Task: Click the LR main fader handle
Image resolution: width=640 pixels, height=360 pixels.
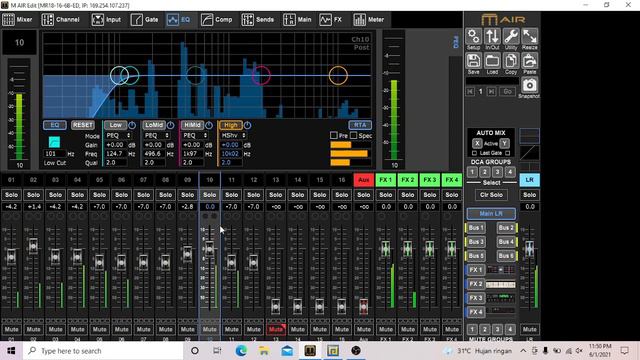Action: tap(529, 249)
